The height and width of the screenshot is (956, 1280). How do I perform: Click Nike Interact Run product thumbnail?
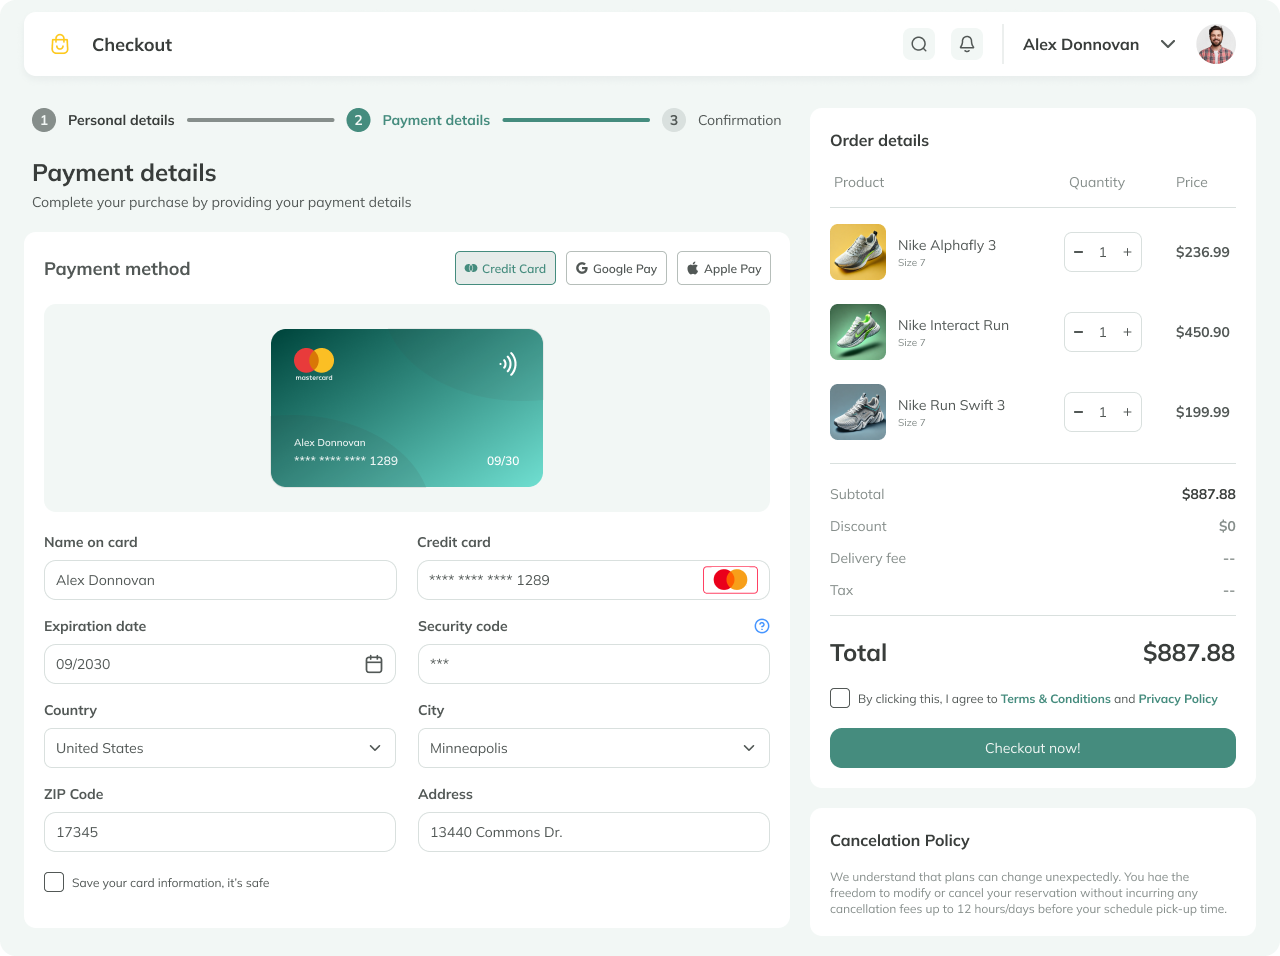(x=858, y=332)
